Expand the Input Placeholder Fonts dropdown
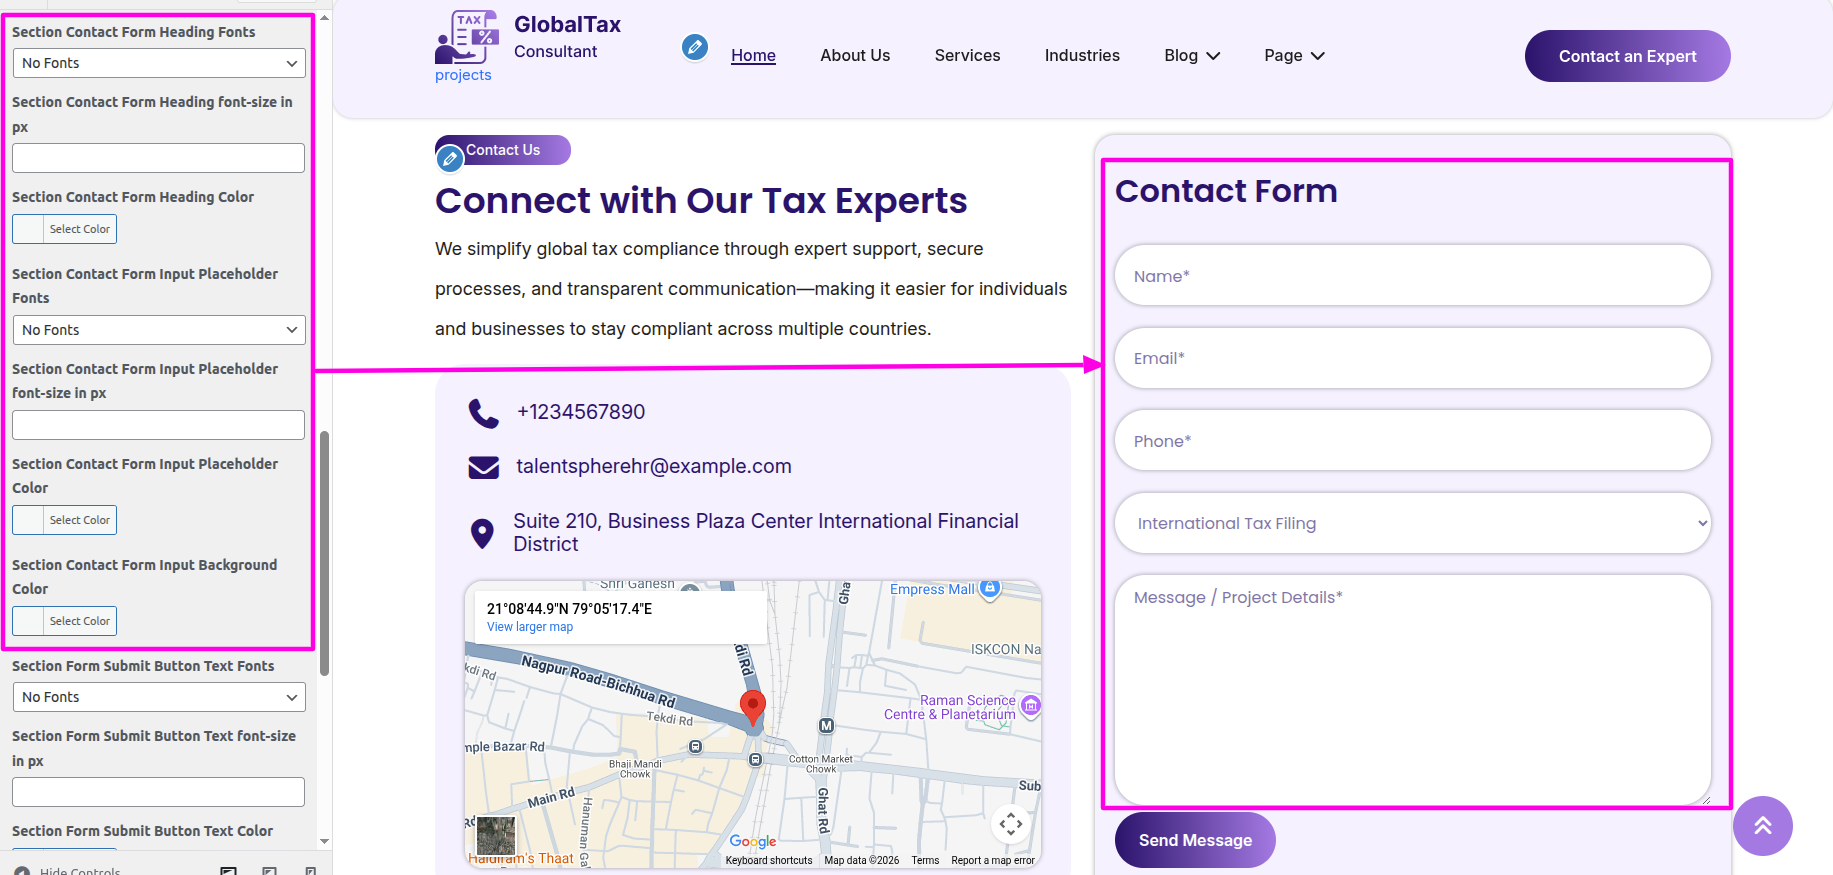Screen dimensions: 1833x875 159,330
